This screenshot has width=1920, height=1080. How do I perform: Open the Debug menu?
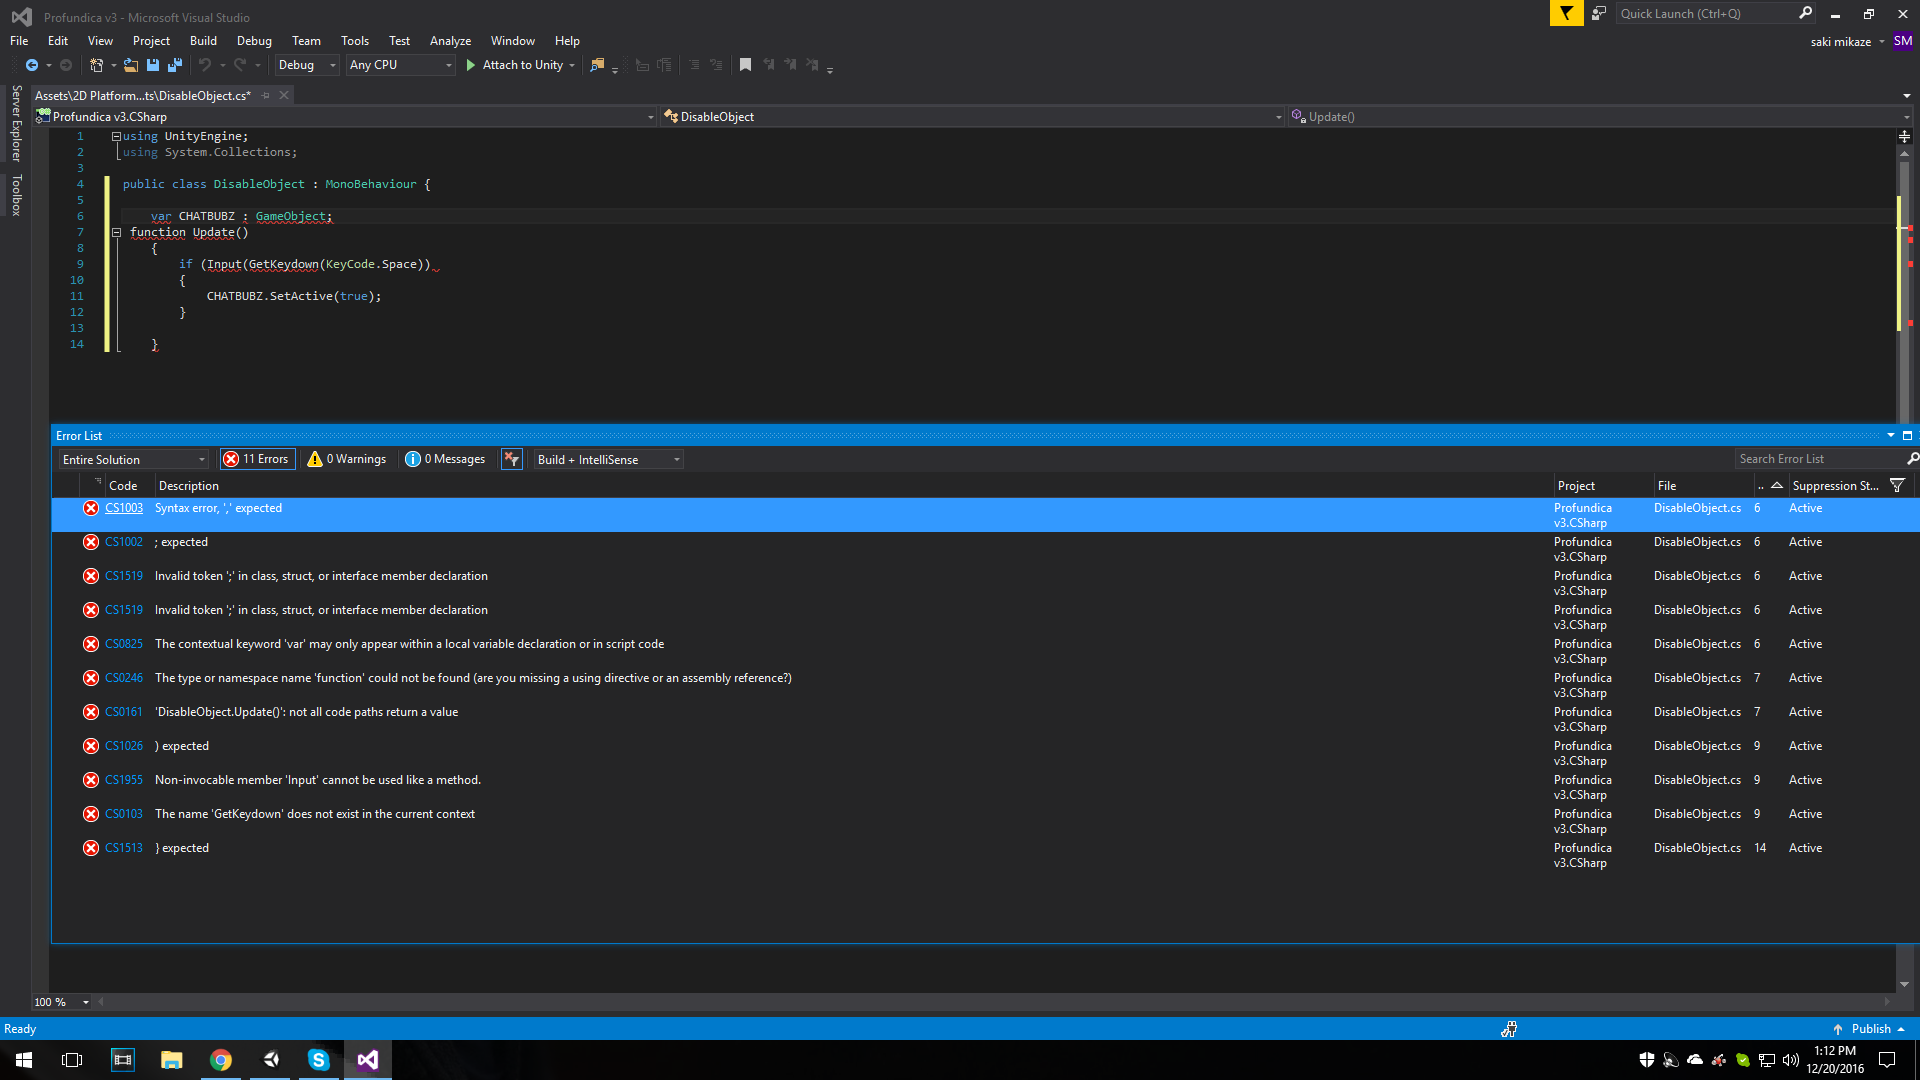[254, 41]
